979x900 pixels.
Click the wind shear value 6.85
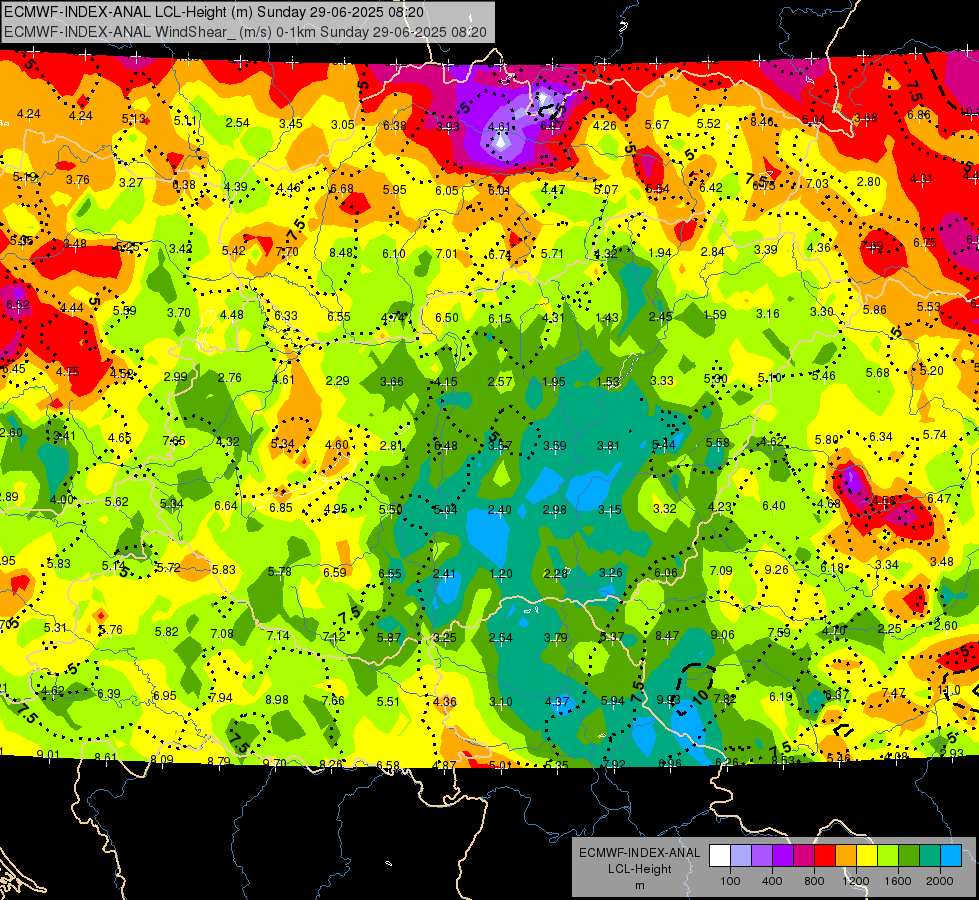point(281,508)
